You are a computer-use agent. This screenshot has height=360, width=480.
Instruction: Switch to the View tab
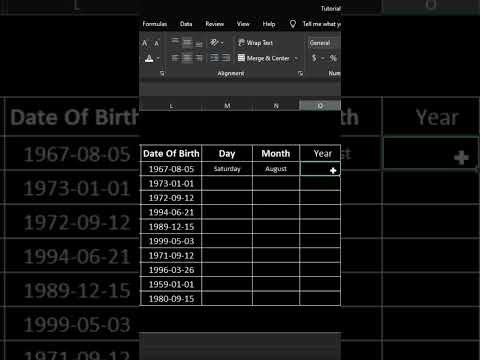click(243, 24)
